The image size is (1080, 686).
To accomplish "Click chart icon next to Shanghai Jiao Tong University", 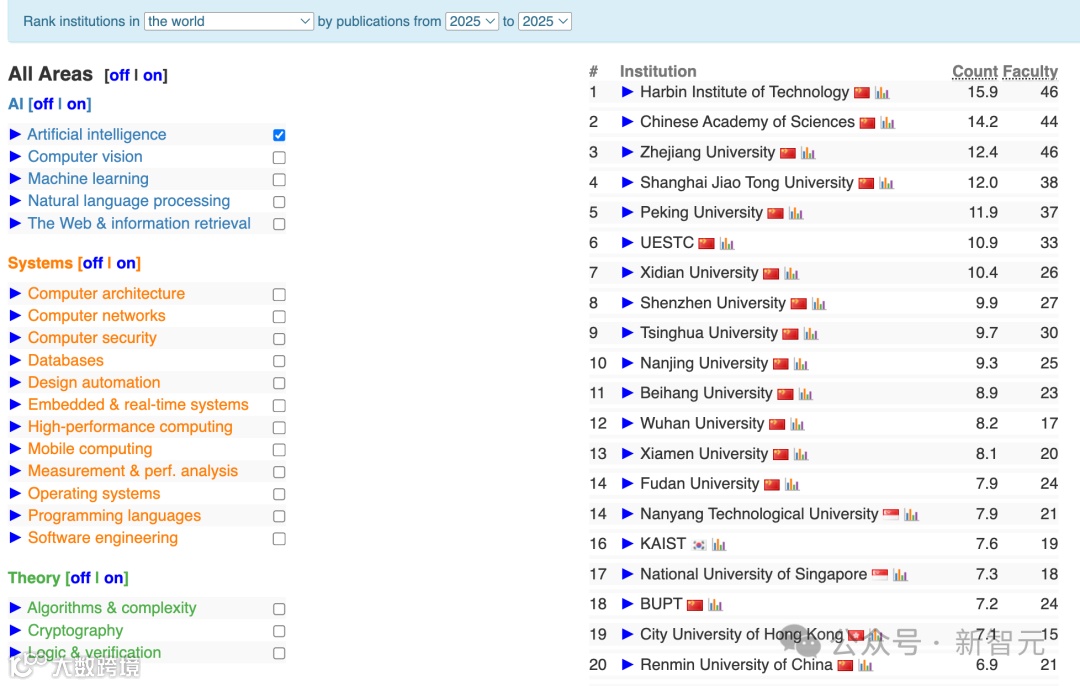I will click(x=886, y=183).
